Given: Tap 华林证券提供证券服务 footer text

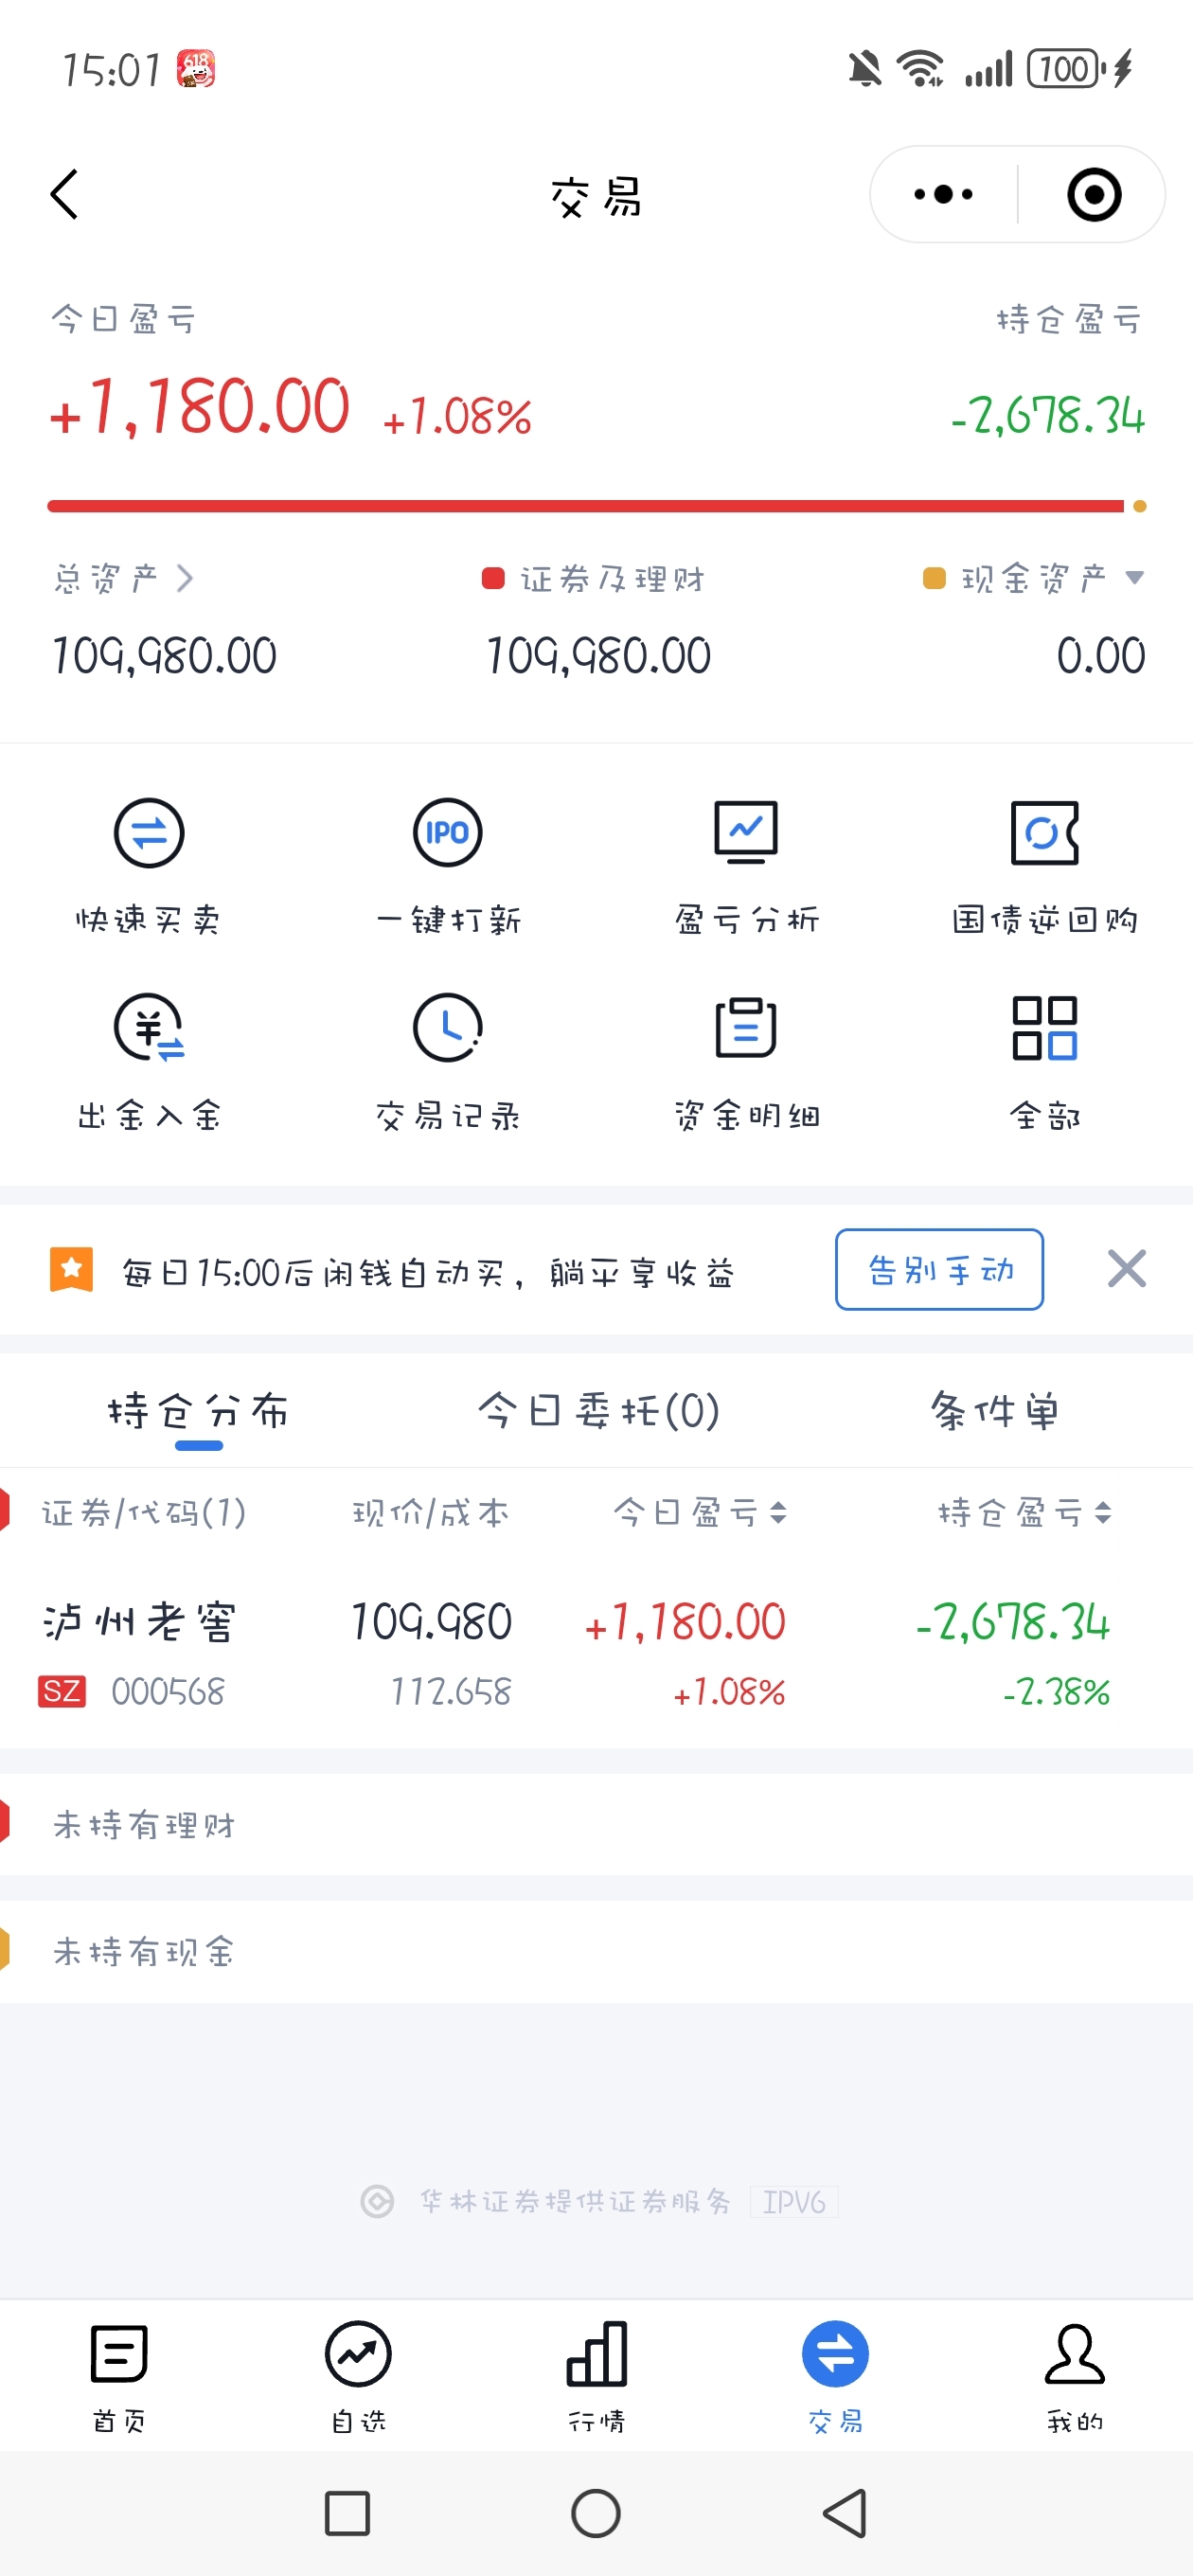Looking at the screenshot, I should 575,2201.
